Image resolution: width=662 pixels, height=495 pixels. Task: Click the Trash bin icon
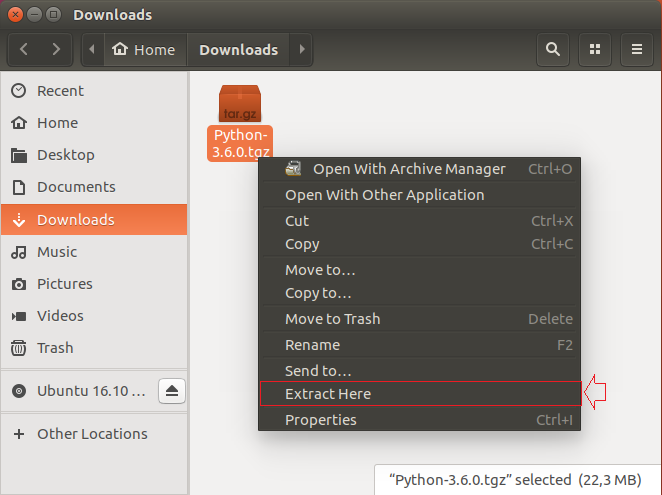click(x=19, y=348)
